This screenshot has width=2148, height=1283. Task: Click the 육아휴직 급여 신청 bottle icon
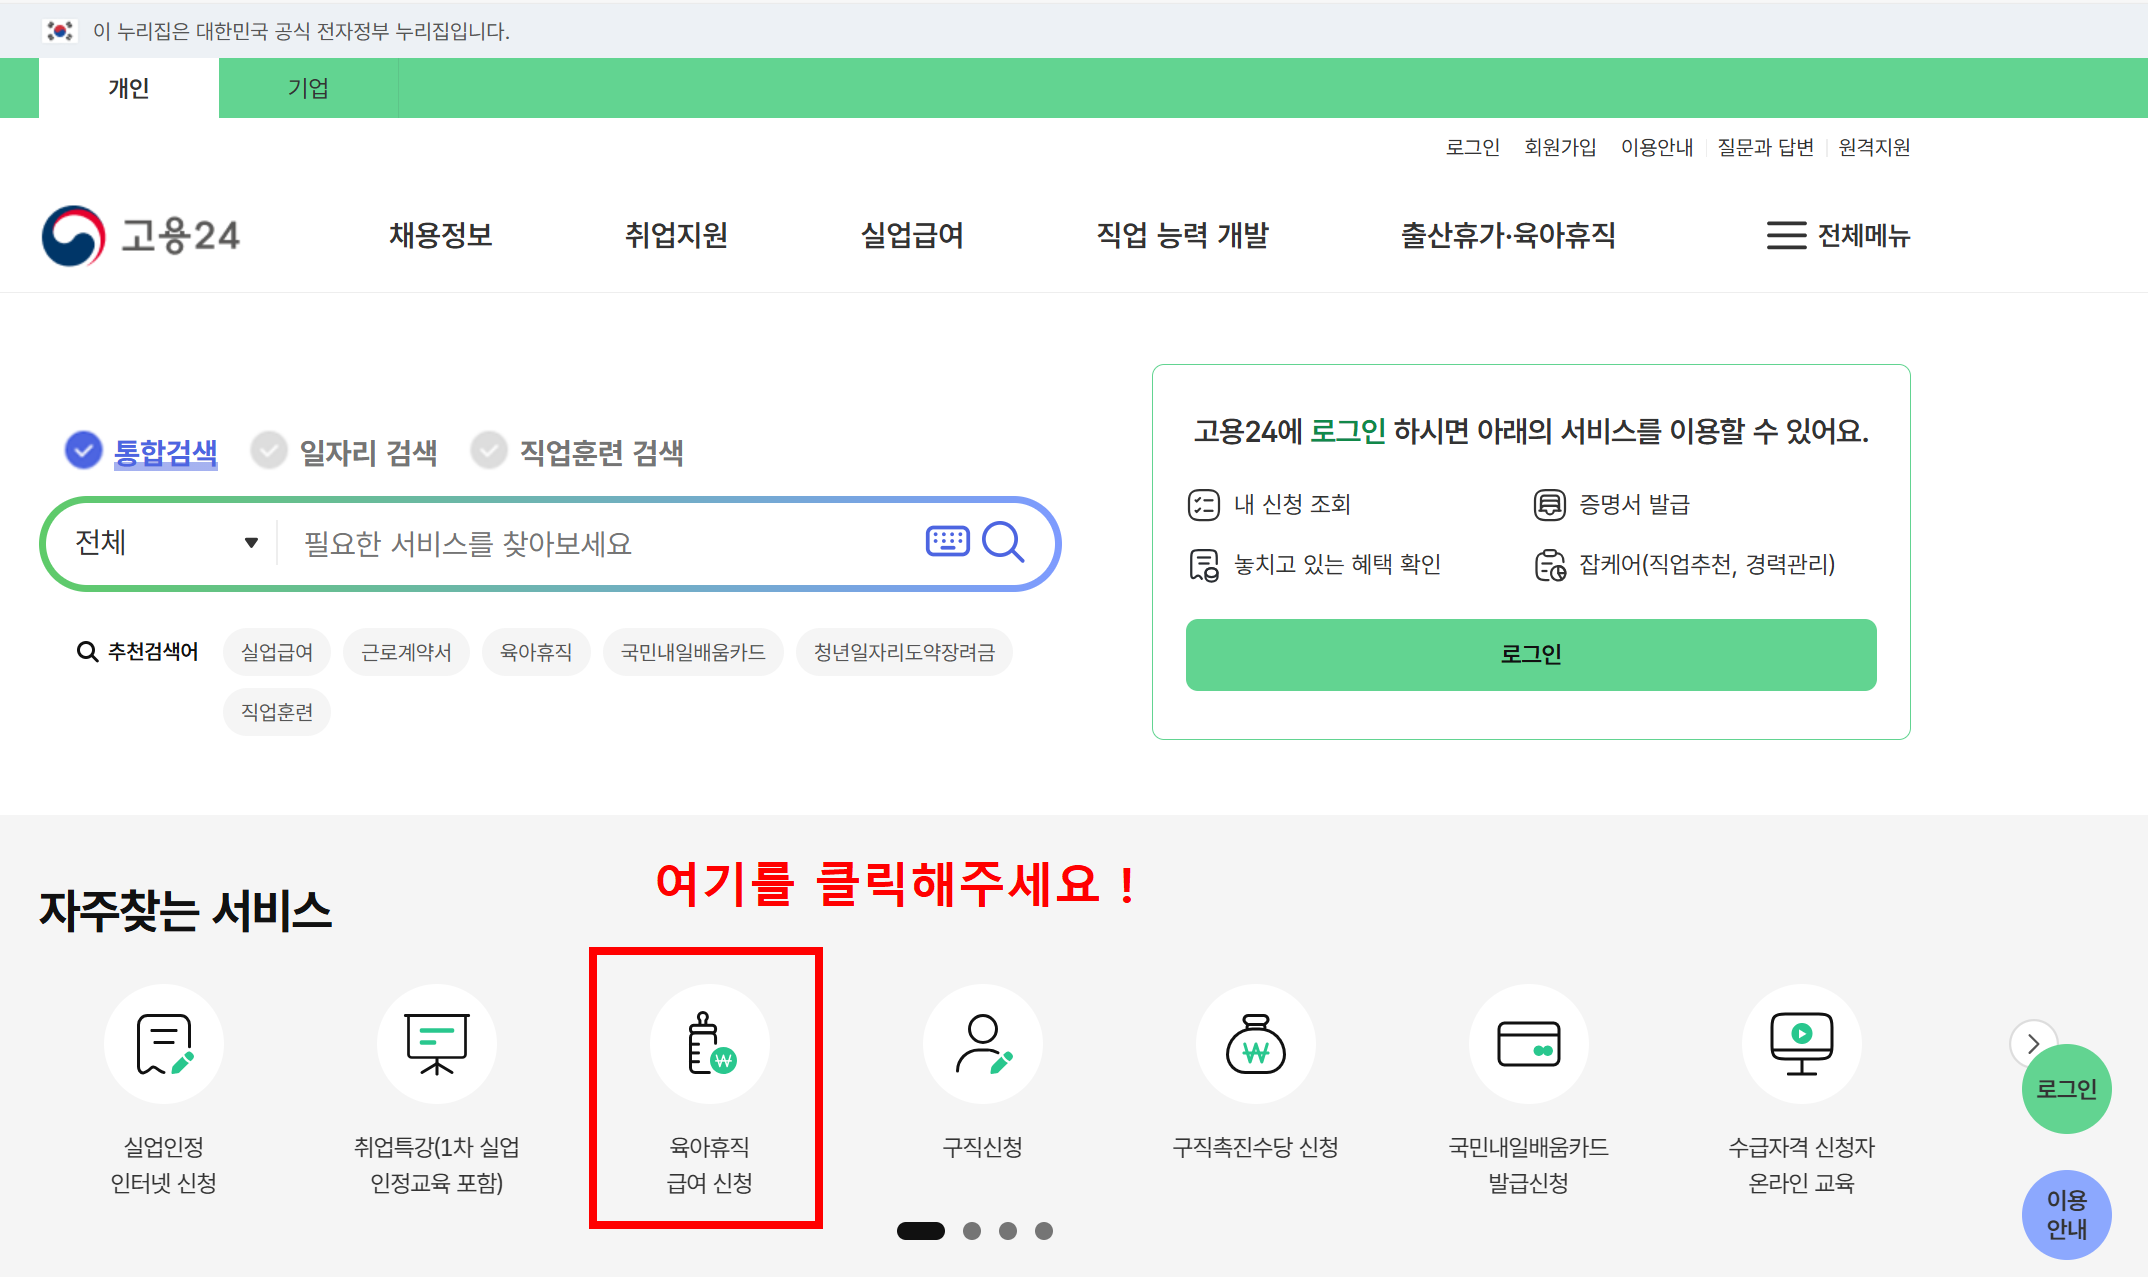click(710, 1044)
